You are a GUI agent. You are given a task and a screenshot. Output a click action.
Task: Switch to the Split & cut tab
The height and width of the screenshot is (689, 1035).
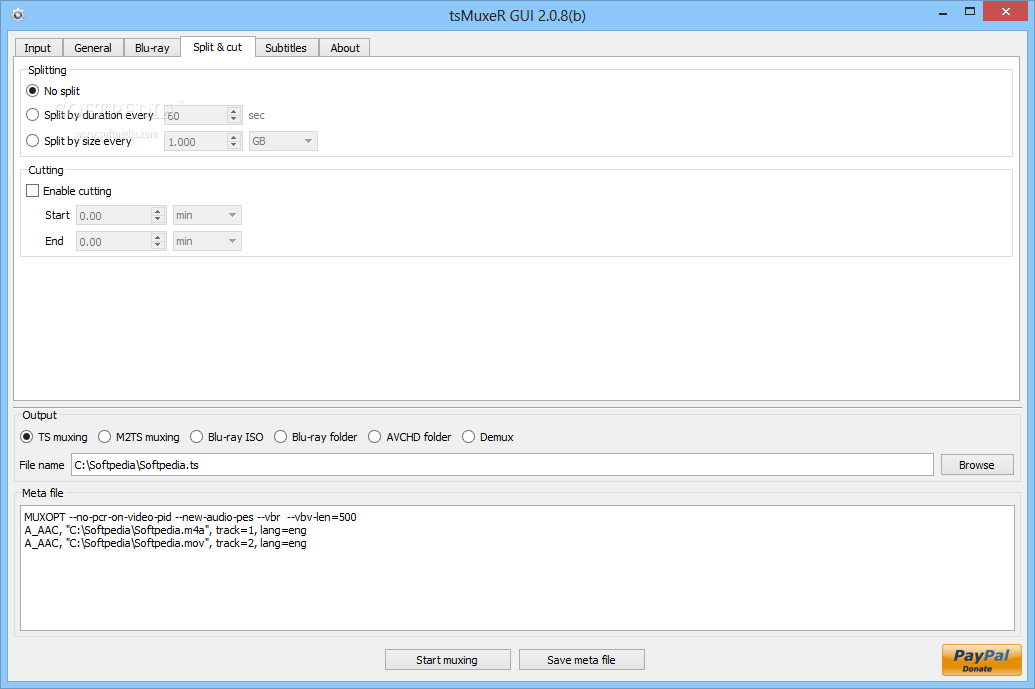[218, 47]
